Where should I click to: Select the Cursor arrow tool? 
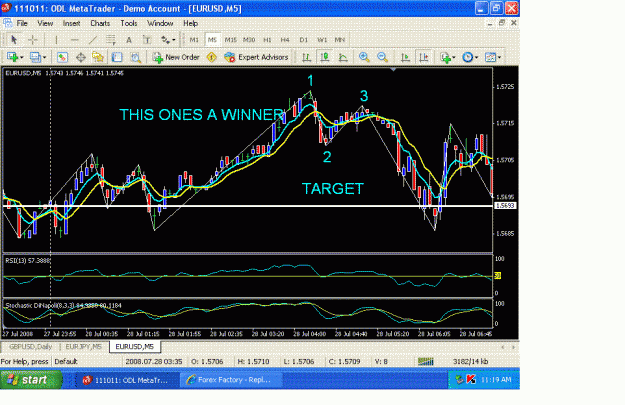coord(14,40)
